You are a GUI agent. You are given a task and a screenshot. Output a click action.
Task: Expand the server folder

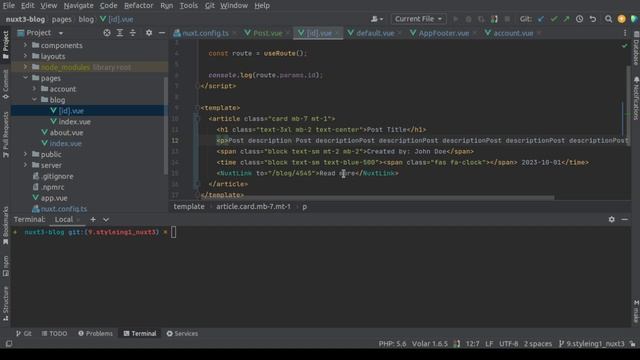(x=25, y=165)
